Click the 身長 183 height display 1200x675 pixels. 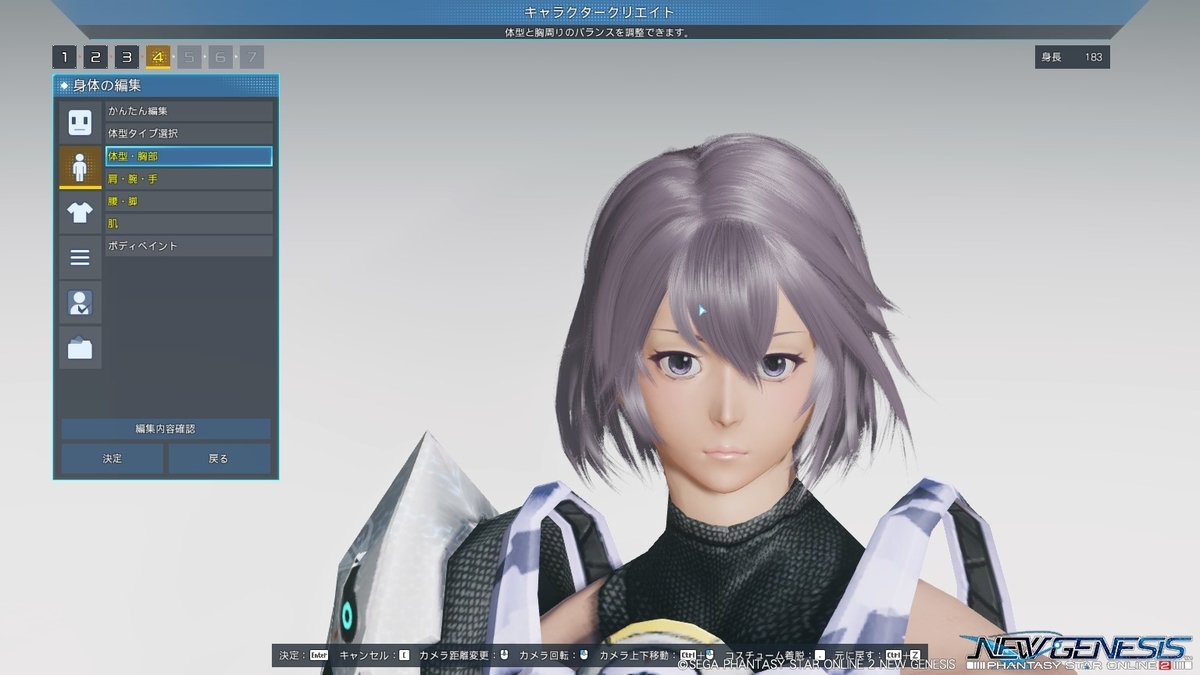click(1072, 57)
